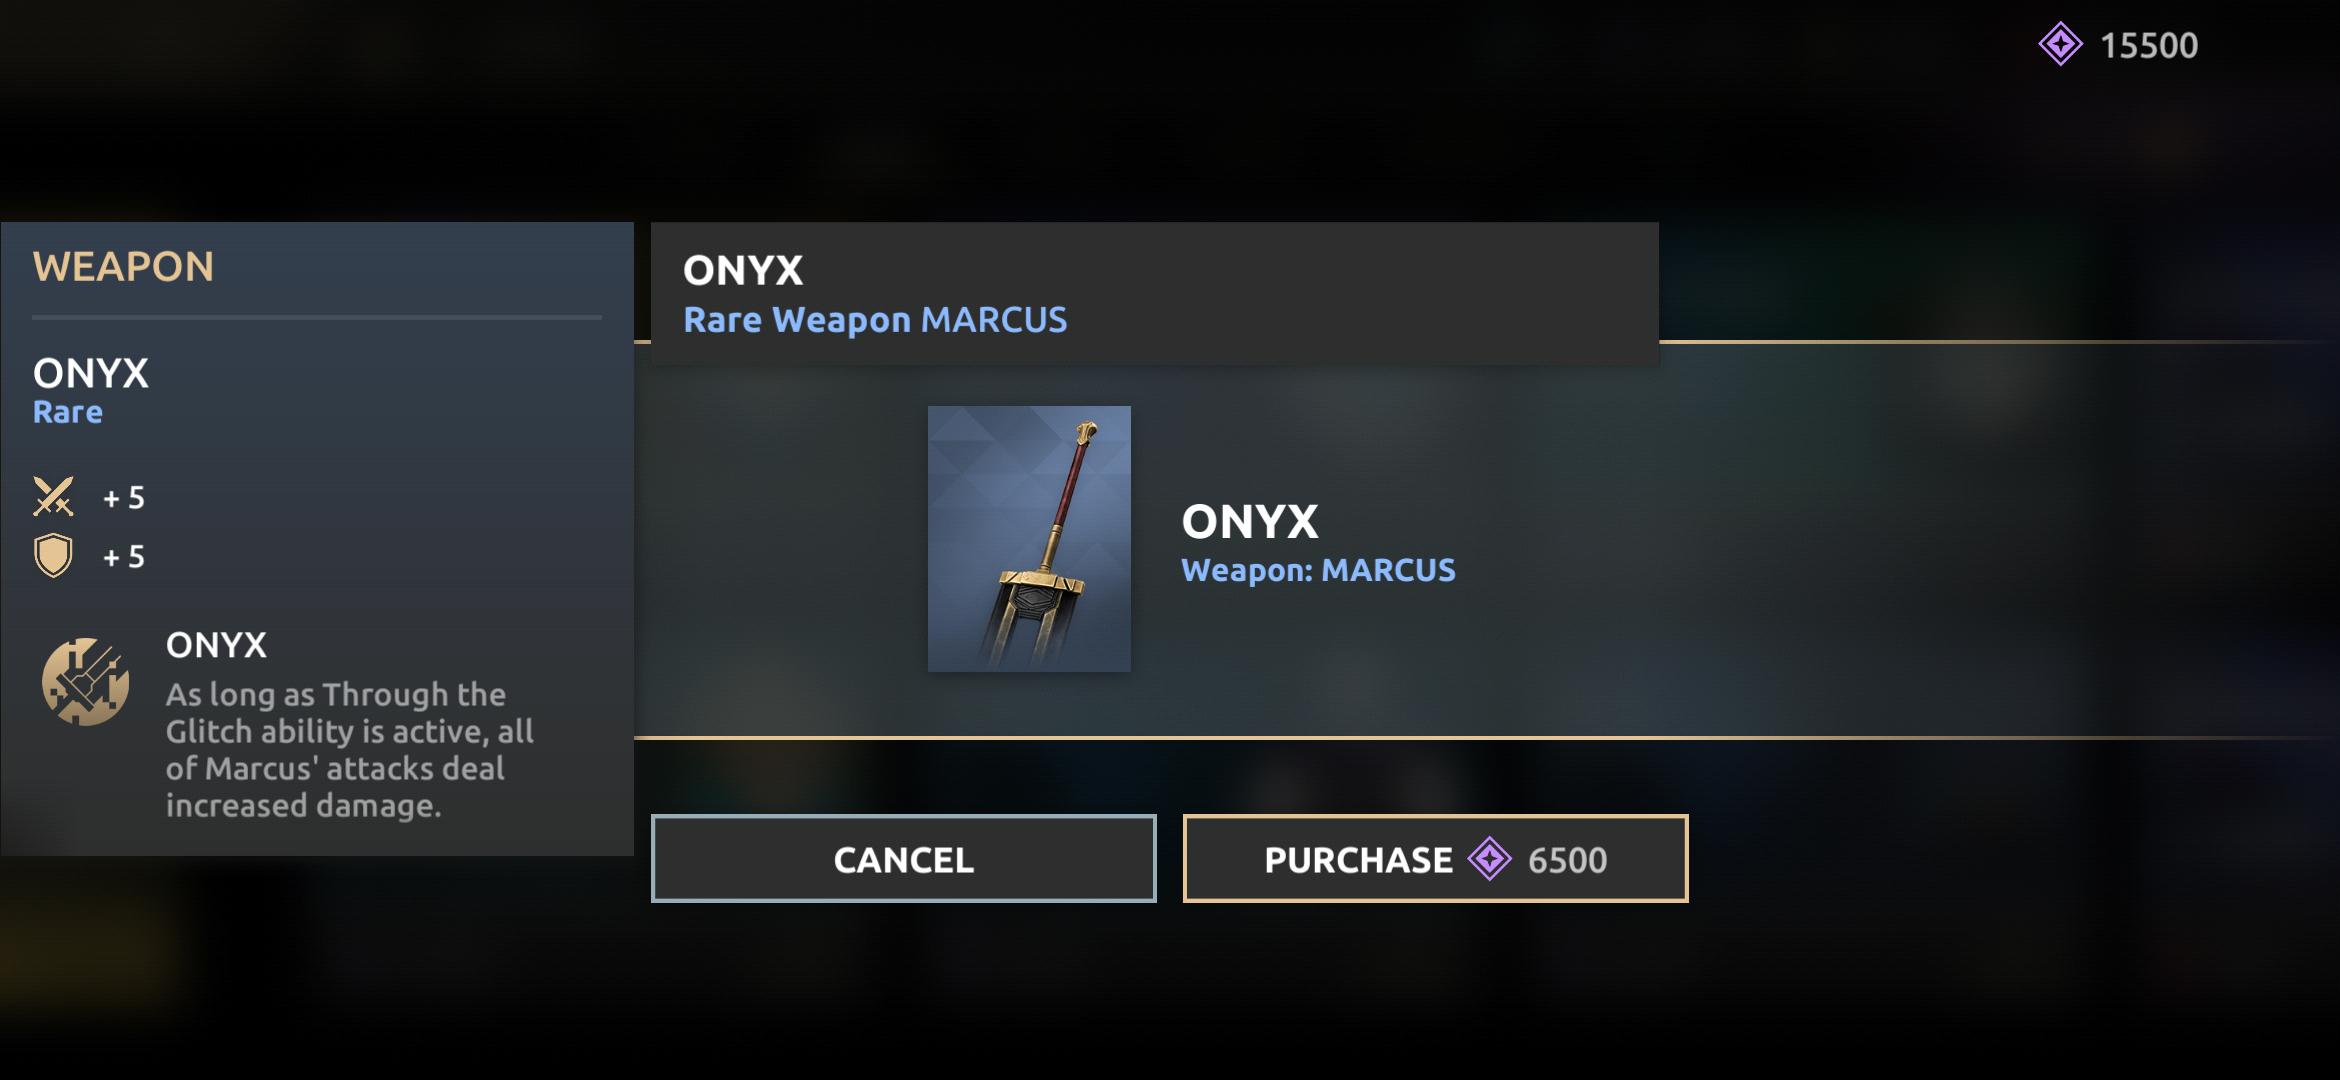
Task: Click the WEAPON panel heading
Action: 123,267
